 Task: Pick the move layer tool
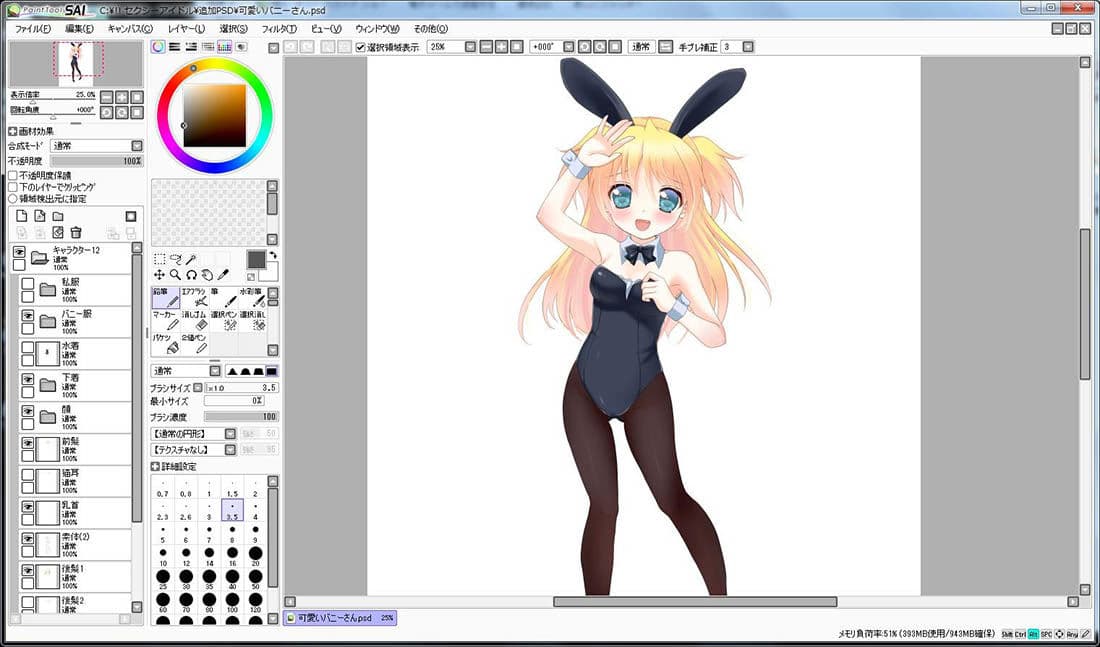coord(160,274)
